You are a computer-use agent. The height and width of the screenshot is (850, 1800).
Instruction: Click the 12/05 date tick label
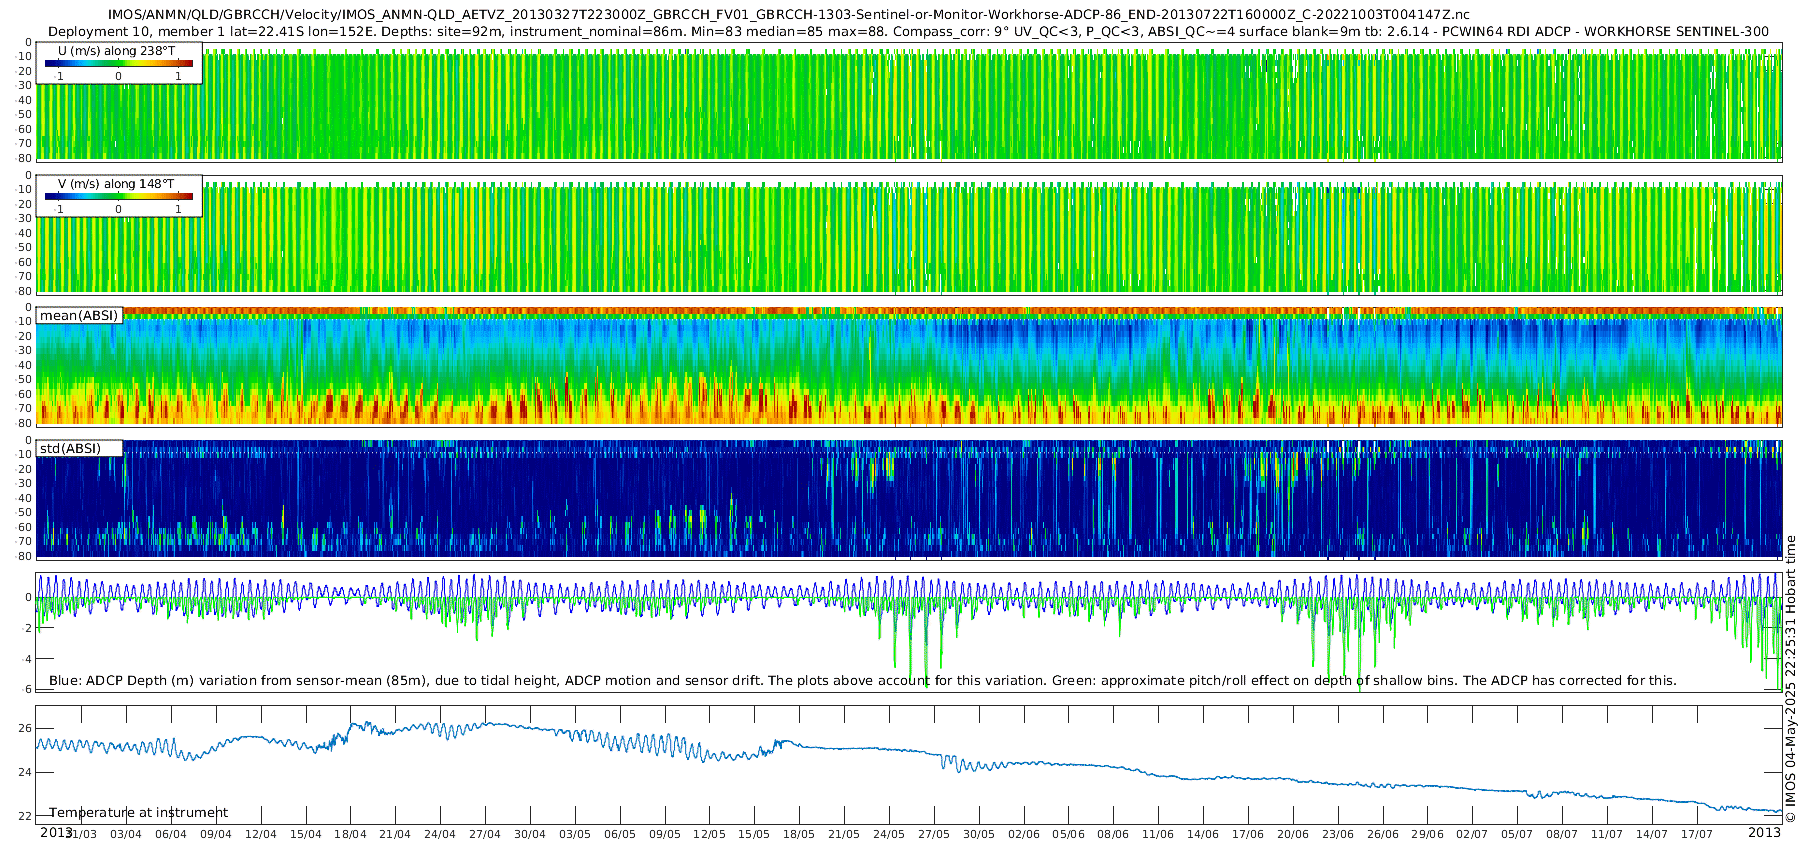(x=709, y=834)
